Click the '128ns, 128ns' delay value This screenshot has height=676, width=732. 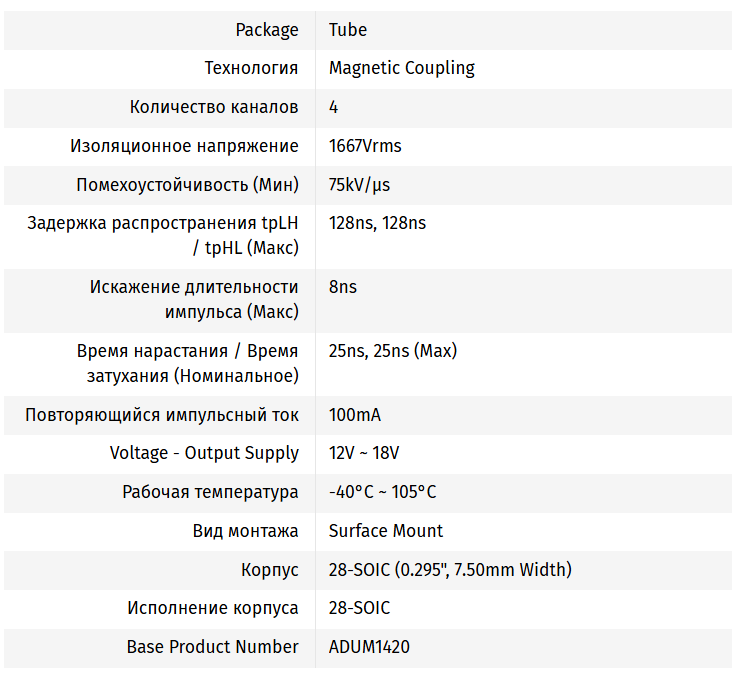pos(377,223)
